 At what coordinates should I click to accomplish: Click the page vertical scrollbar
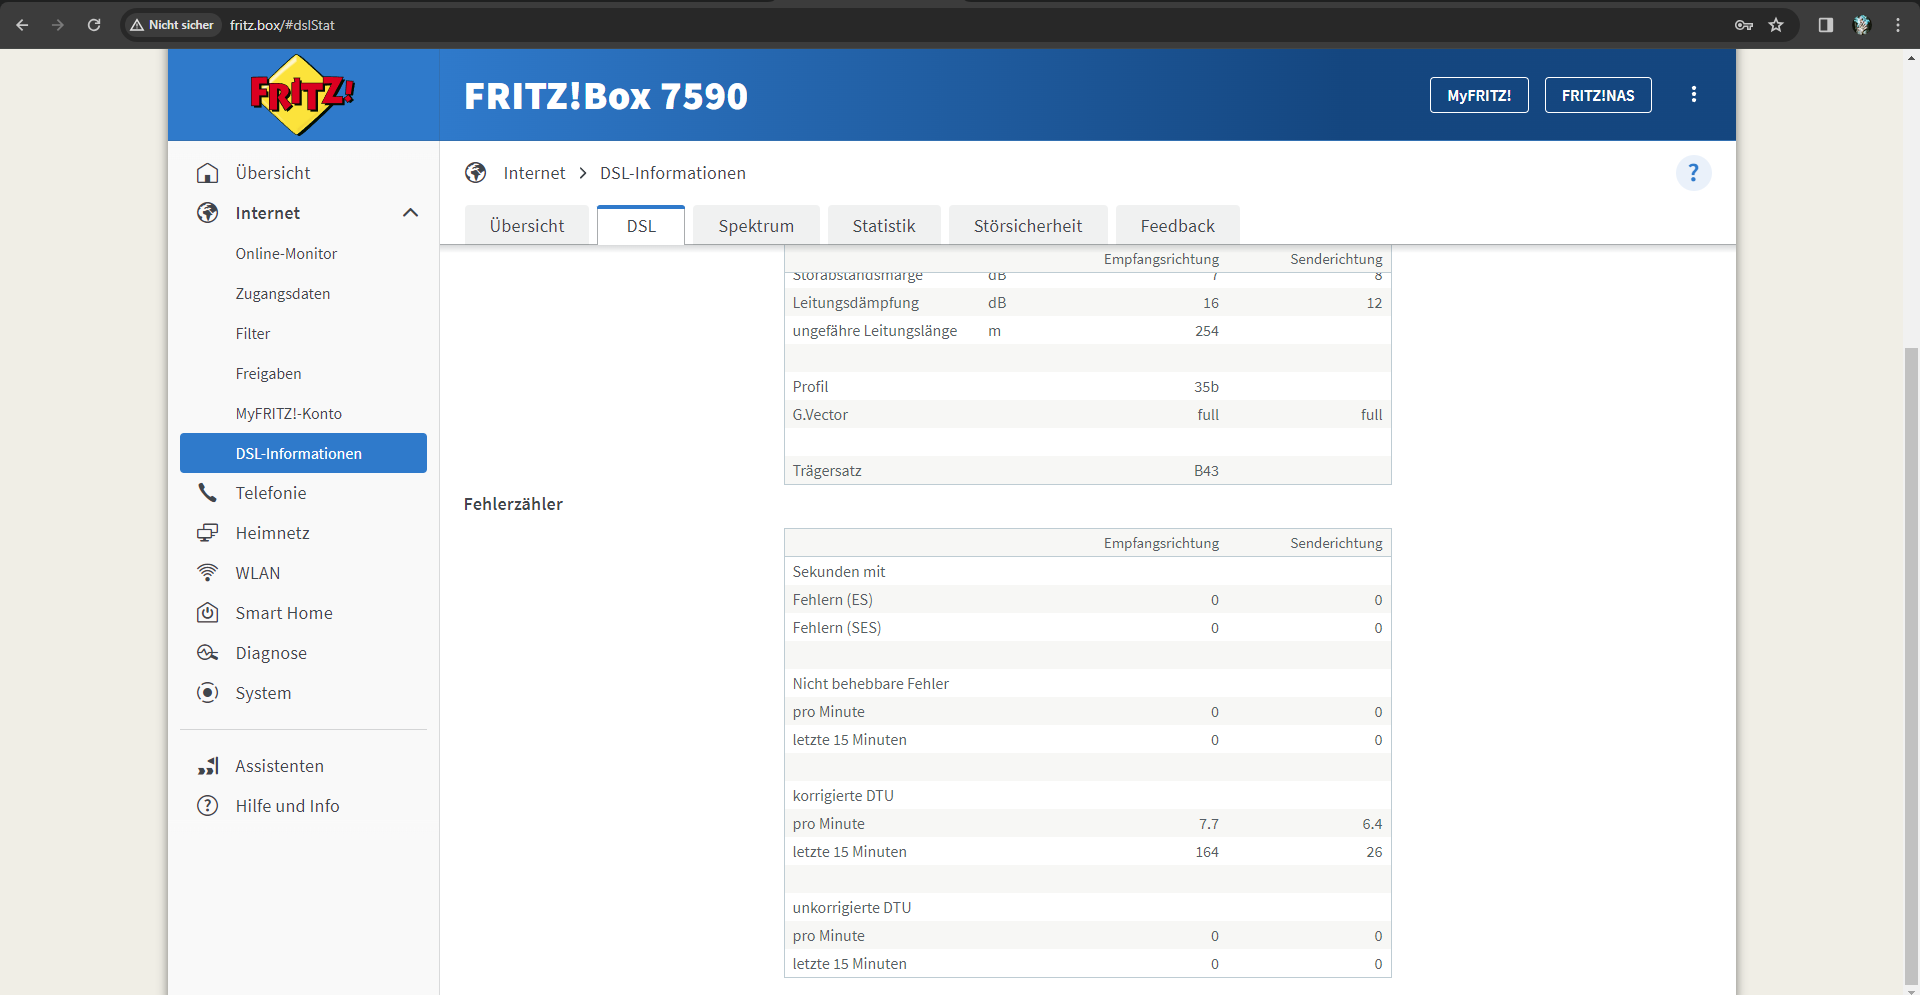(1912, 665)
